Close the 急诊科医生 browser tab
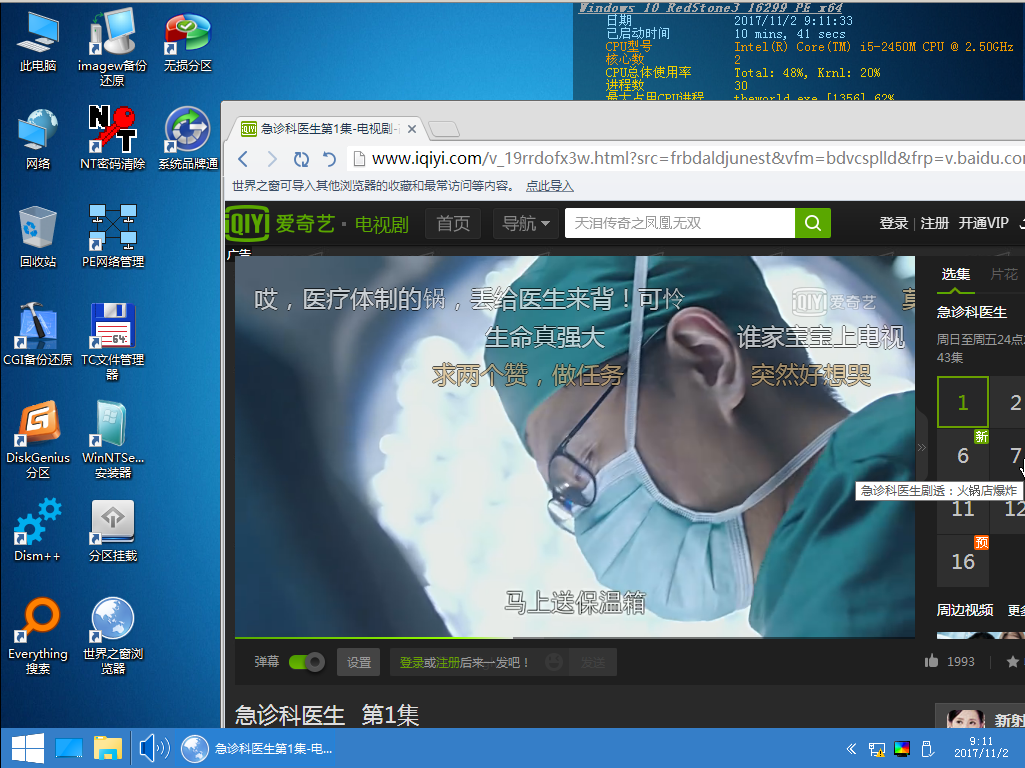 412,129
